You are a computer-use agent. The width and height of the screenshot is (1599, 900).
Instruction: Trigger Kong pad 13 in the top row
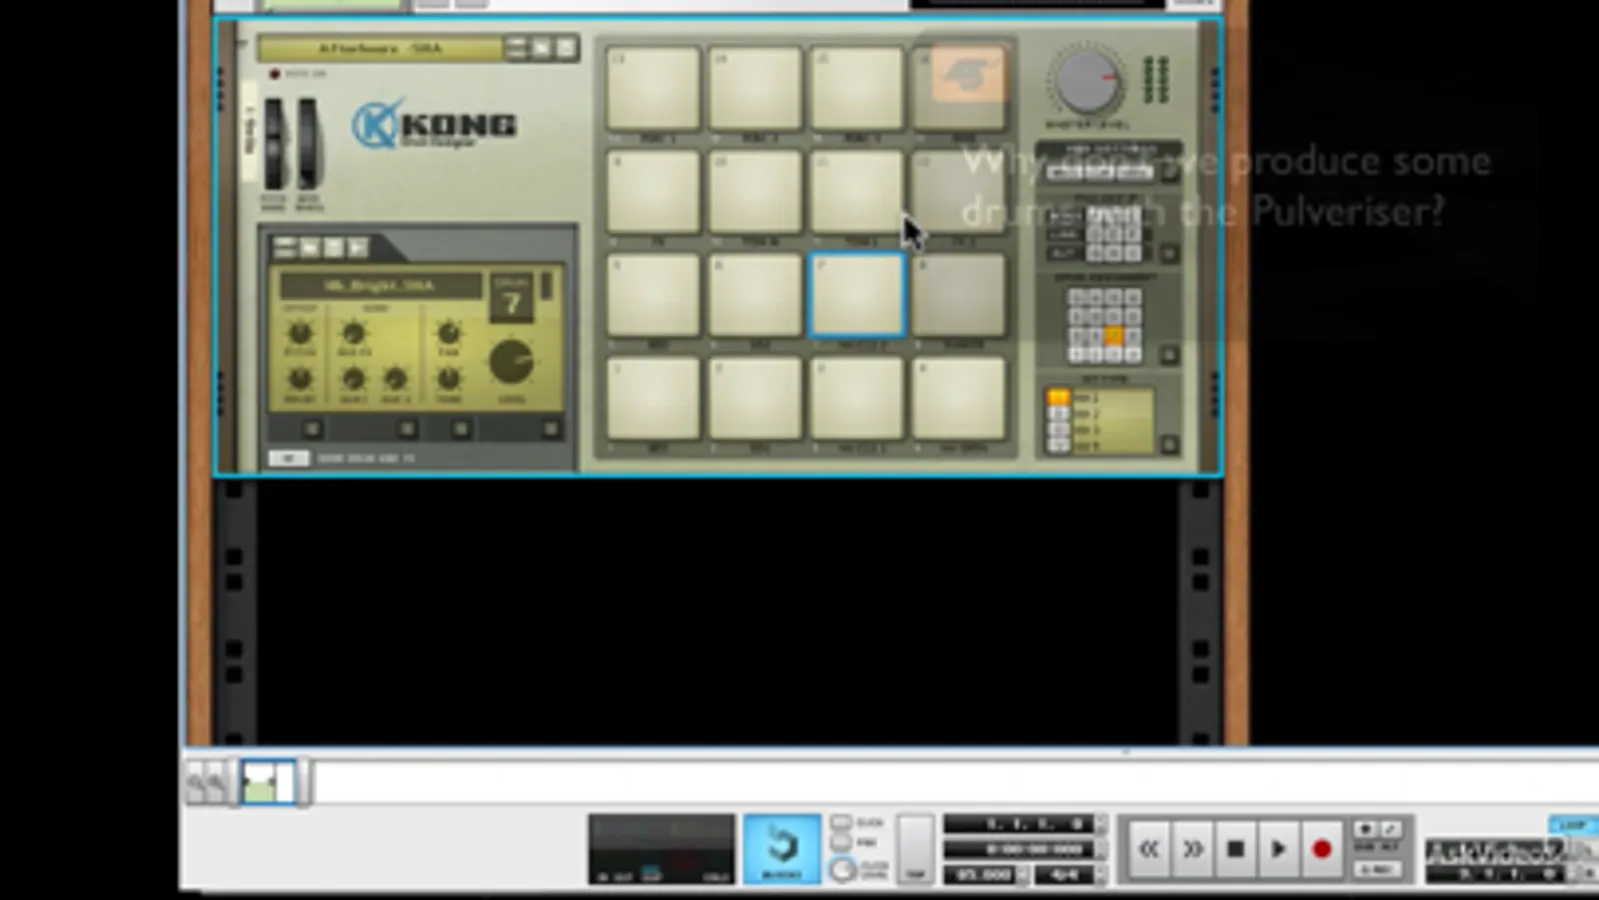tap(653, 88)
